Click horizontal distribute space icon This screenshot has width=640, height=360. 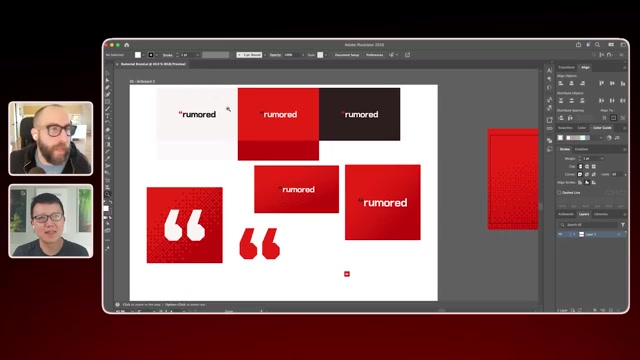click(570, 118)
